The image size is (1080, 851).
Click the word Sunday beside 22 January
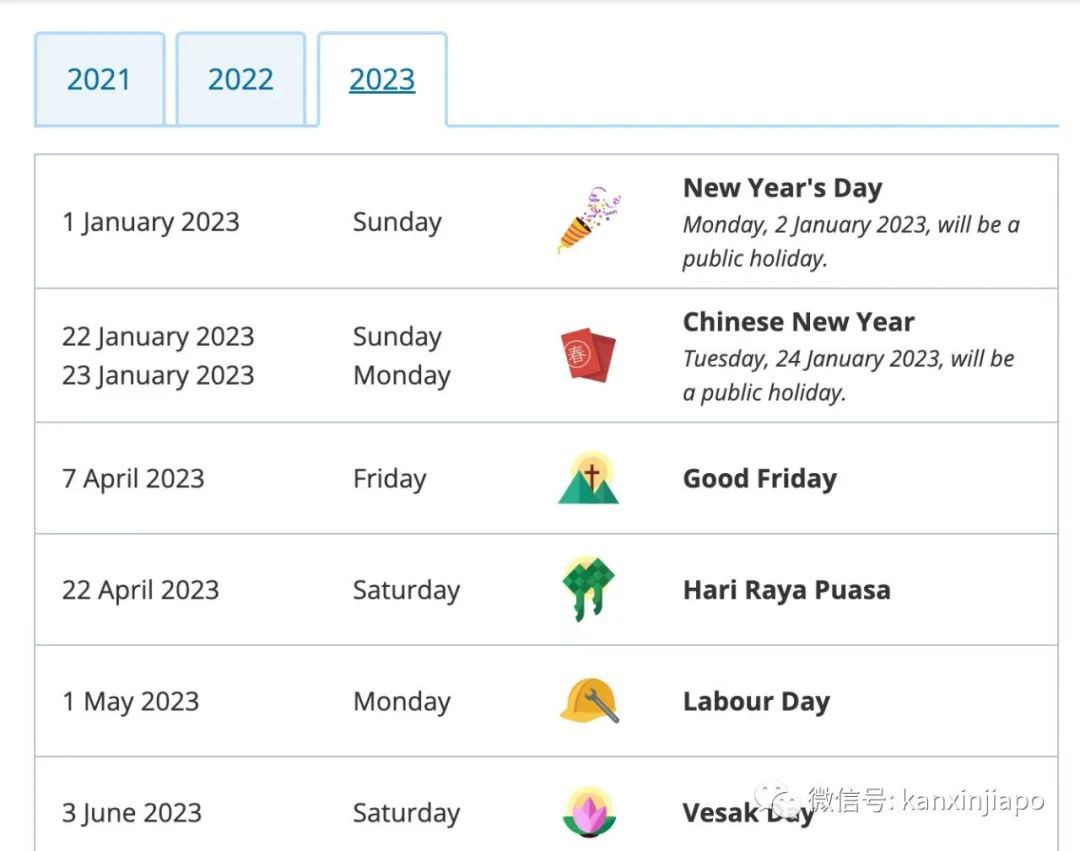coord(396,337)
